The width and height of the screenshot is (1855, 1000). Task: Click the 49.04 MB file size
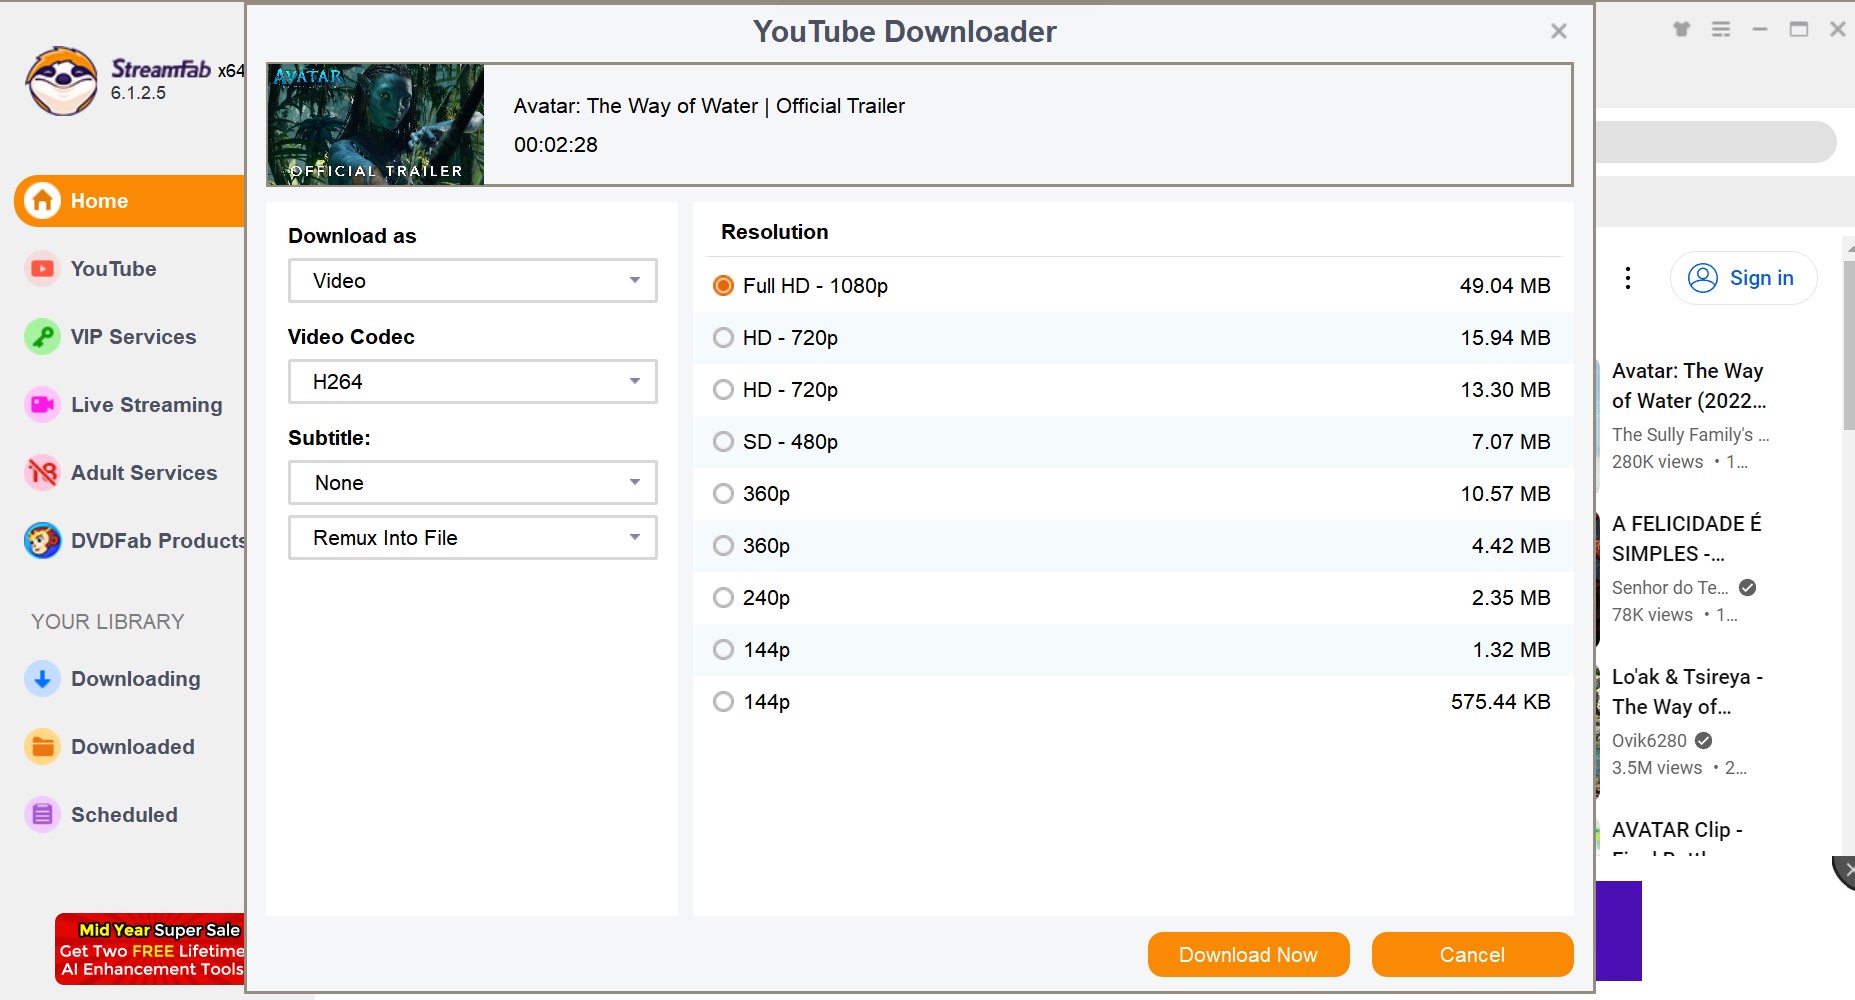click(x=1505, y=286)
